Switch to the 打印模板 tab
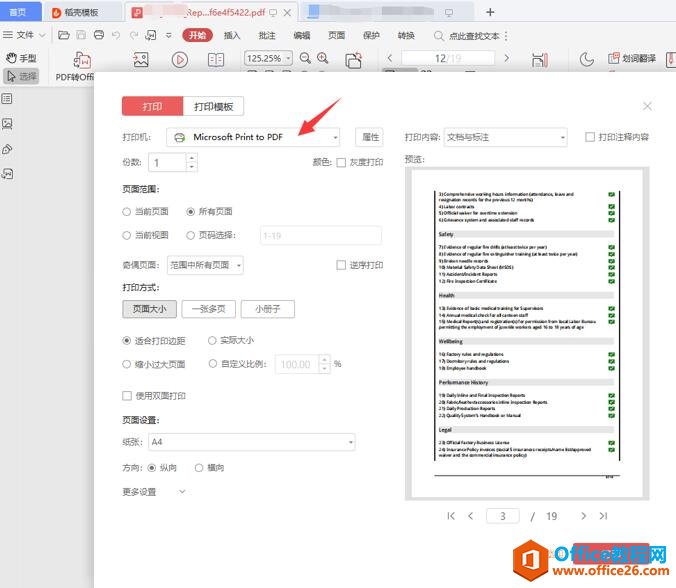The image size is (676, 588). coord(213,106)
